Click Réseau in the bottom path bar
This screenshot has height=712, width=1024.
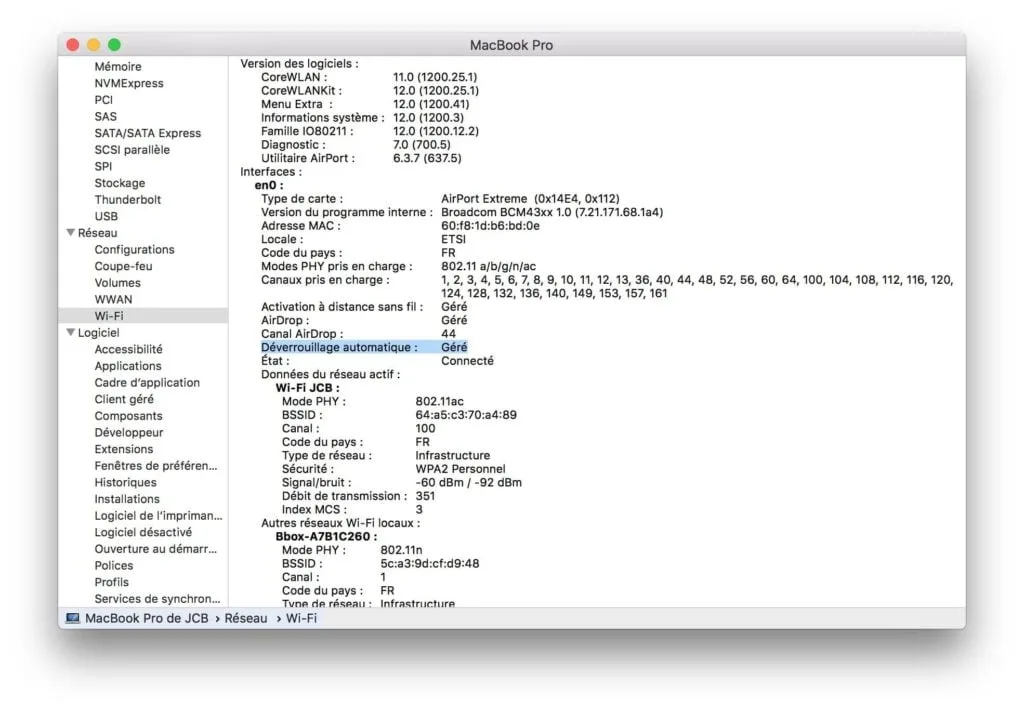[246, 618]
